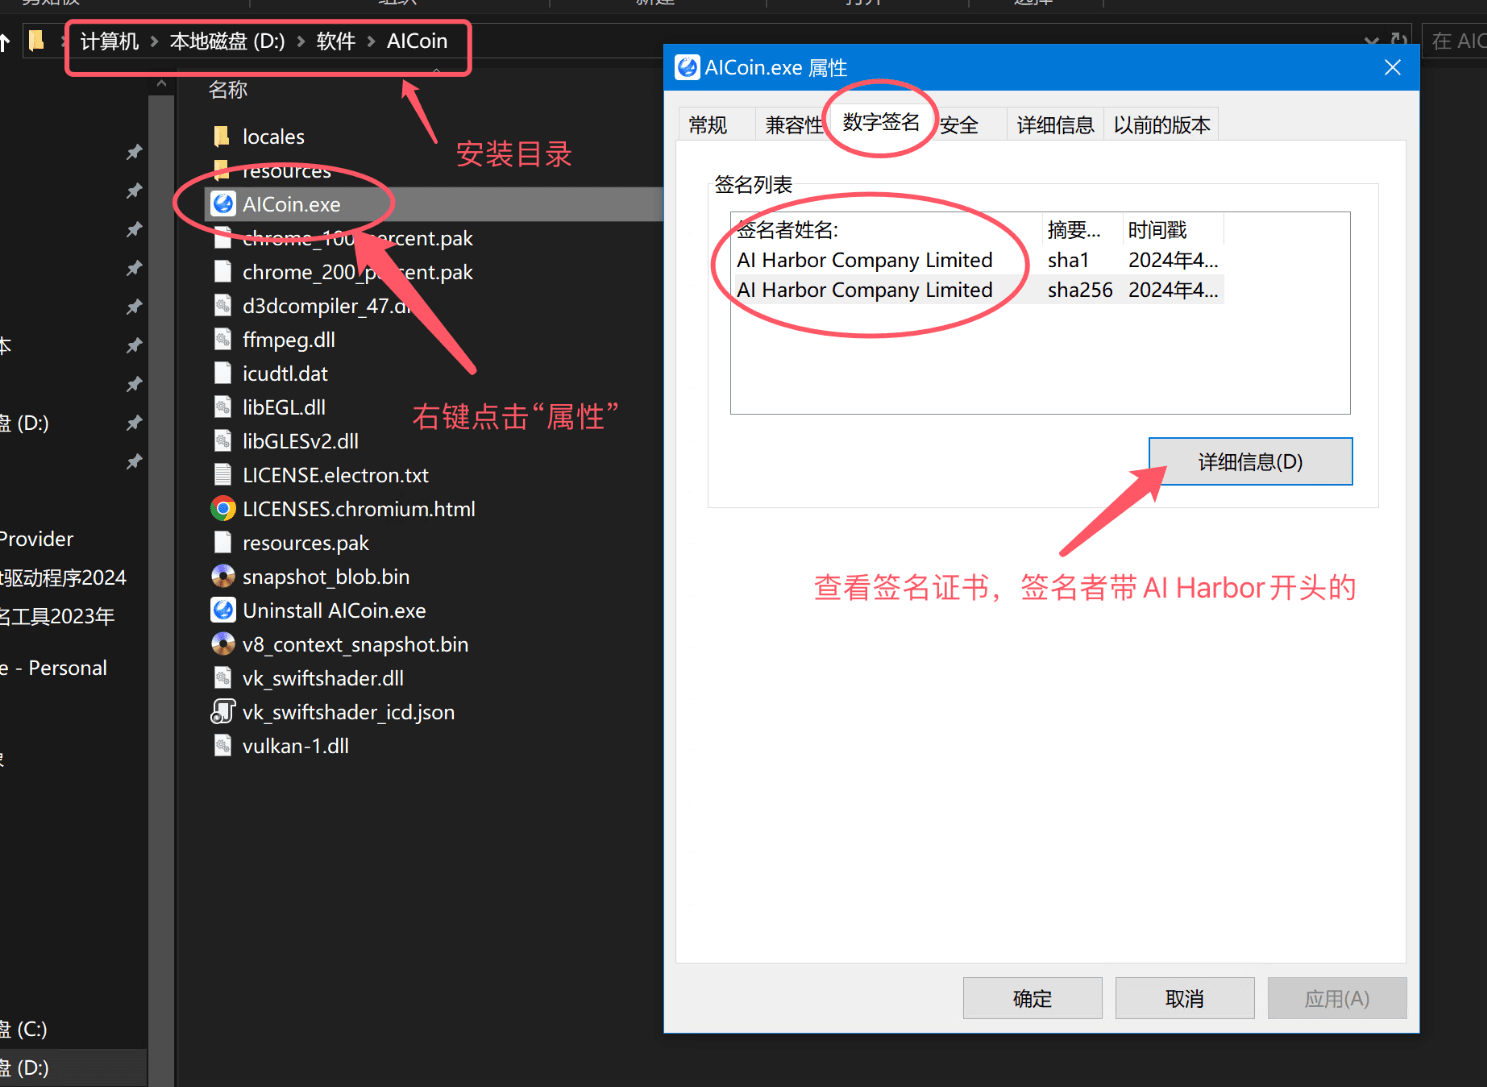Select the locales folder icon
This screenshot has height=1087, width=1487.
click(222, 136)
